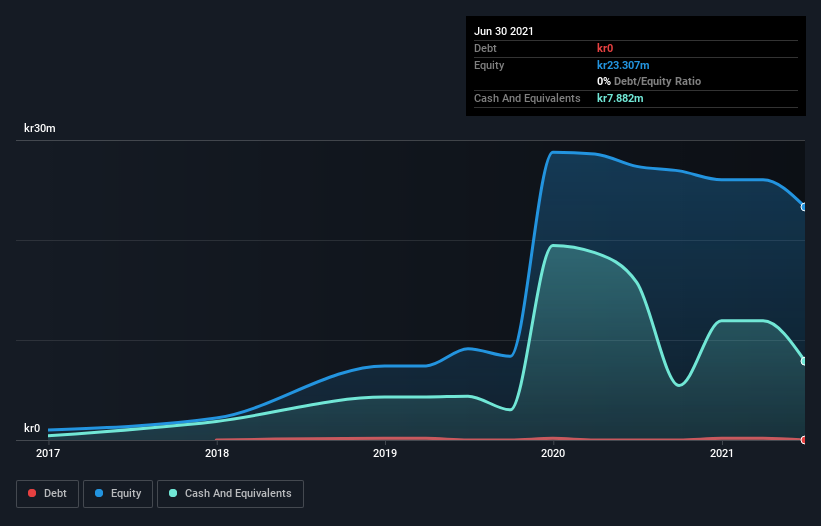821x526 pixels.
Task: Select the 2021 x-axis label
Action: [722, 453]
